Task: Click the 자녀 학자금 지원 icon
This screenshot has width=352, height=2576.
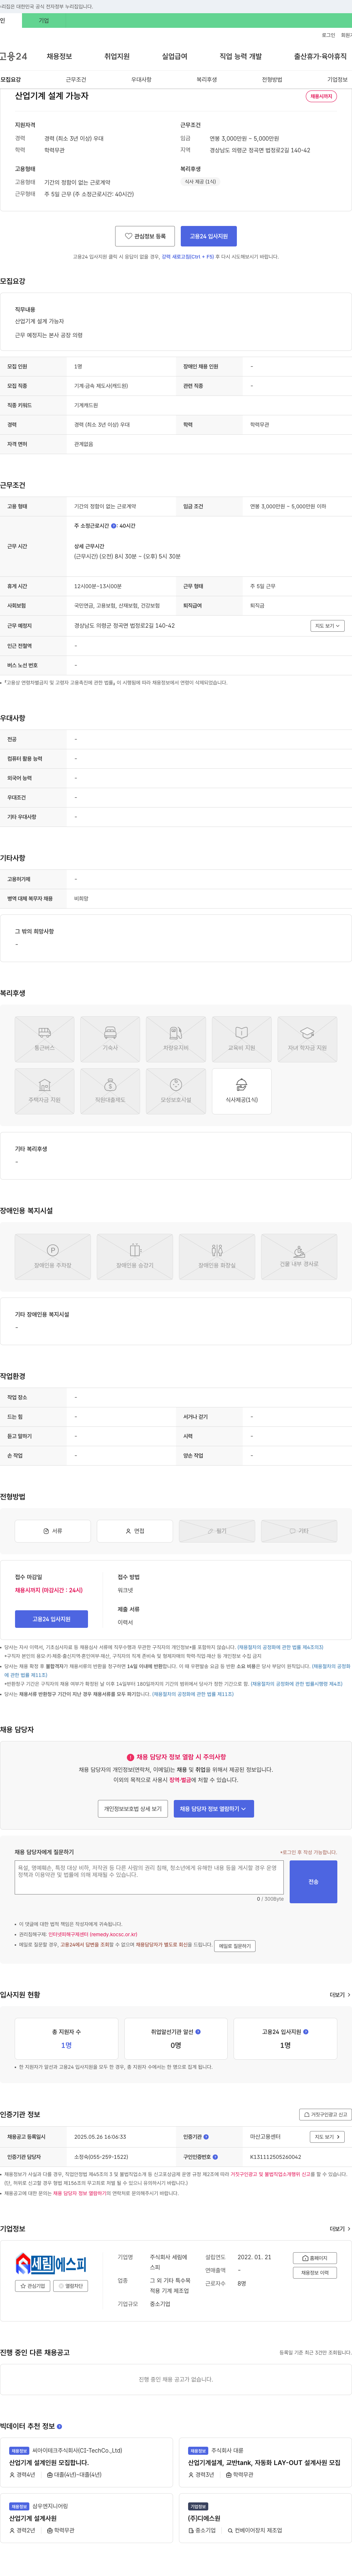Action: (307, 1039)
